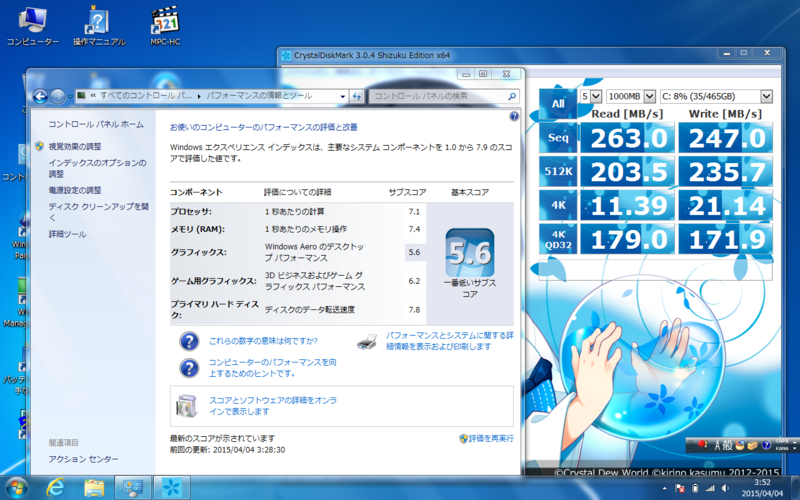
Task: Click the 512K write value 235.7
Action: point(726,171)
